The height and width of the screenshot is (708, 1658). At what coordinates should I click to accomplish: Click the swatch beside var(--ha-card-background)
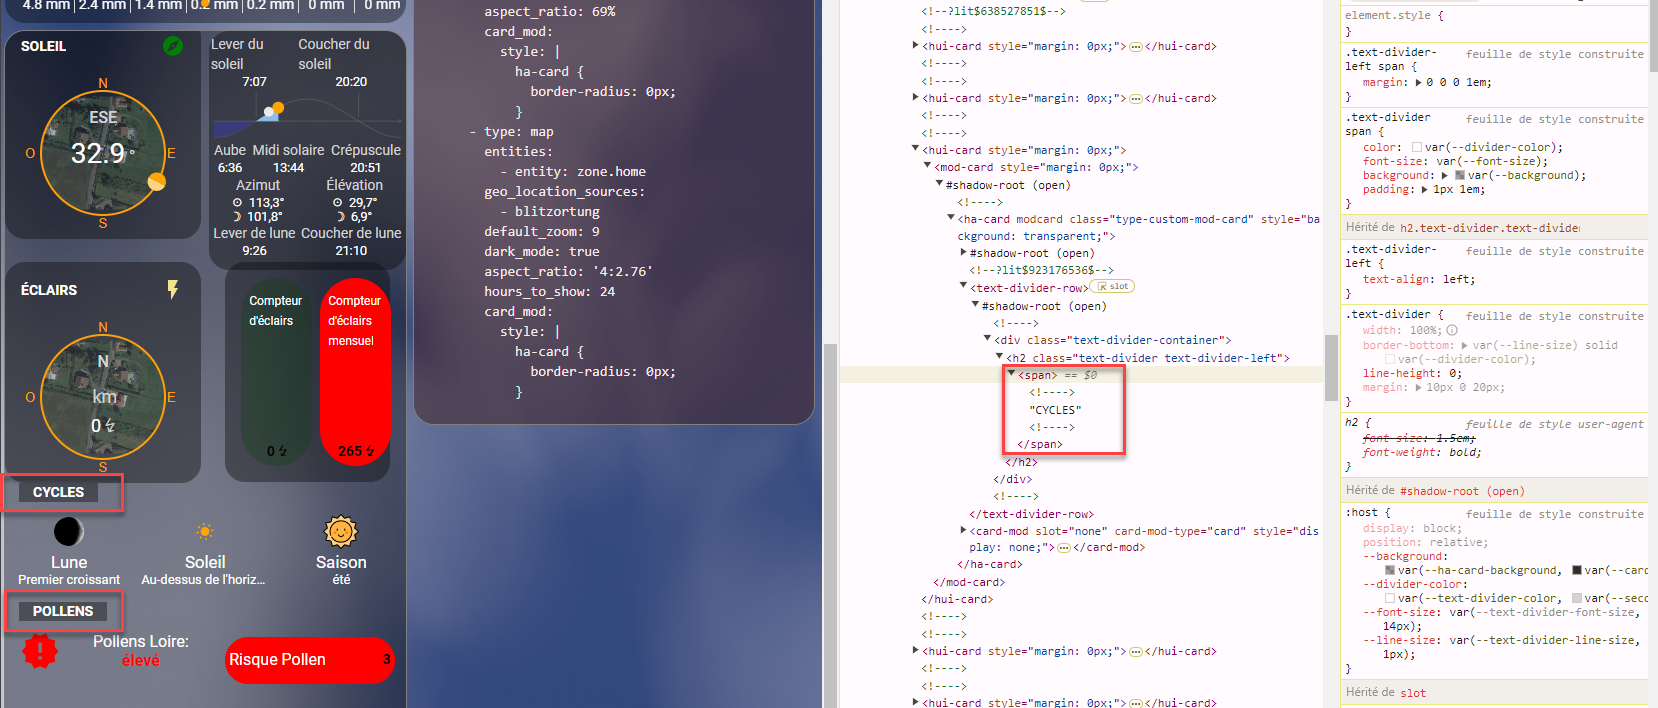click(1390, 571)
